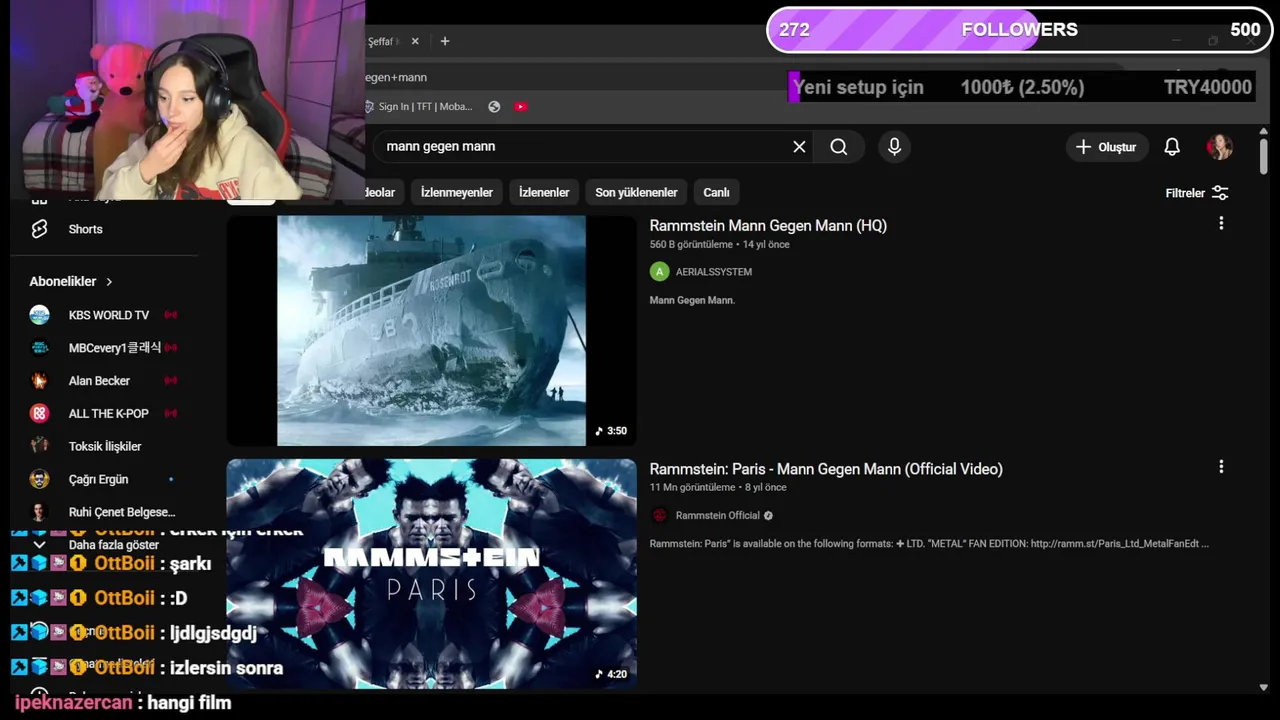The height and width of the screenshot is (720, 1280).
Task: Click the 560 B görüntüleme view count
Action: (x=691, y=244)
